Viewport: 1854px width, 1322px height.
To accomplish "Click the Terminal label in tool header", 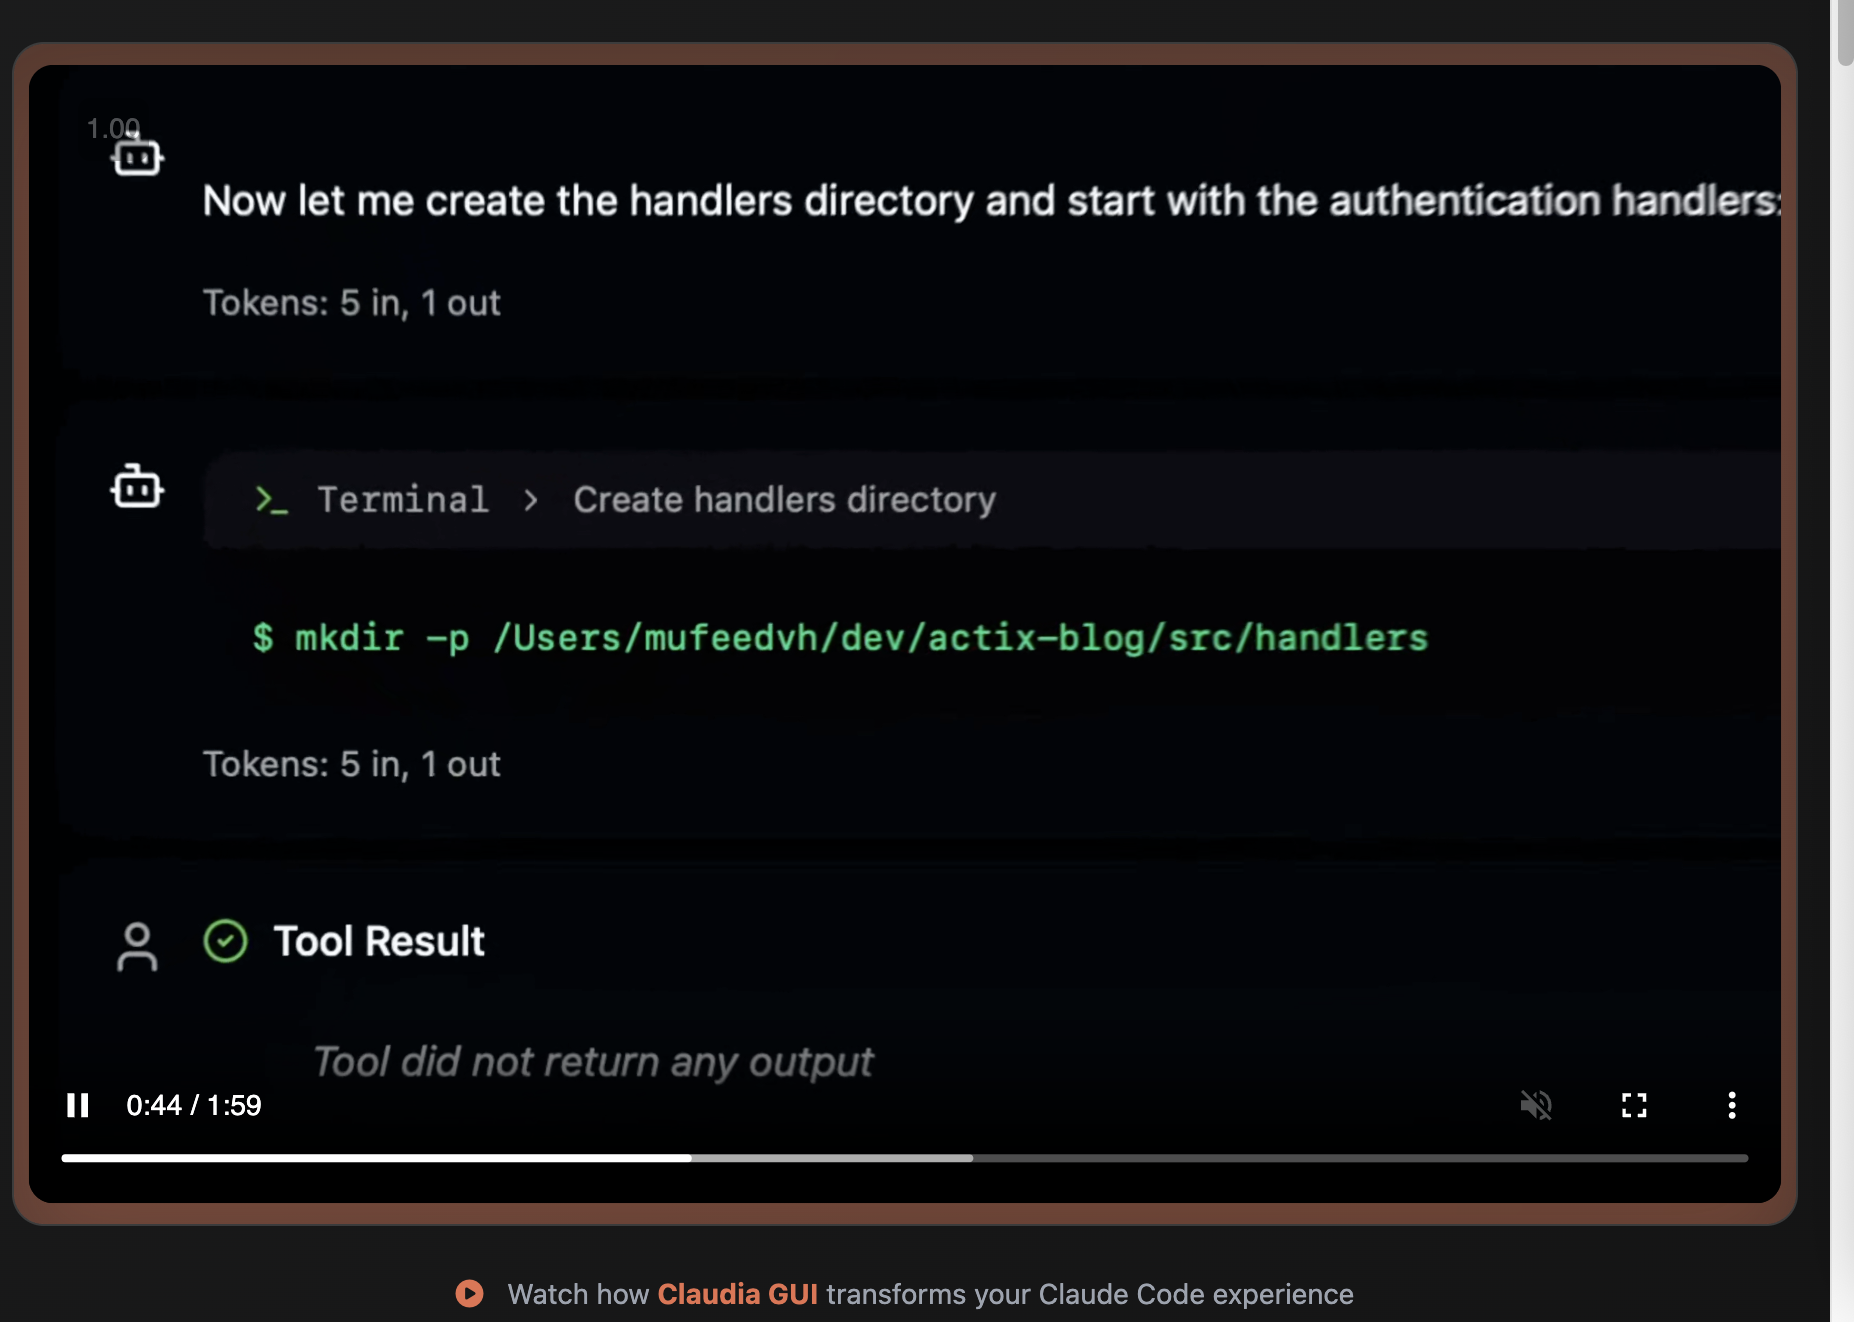I will [403, 500].
